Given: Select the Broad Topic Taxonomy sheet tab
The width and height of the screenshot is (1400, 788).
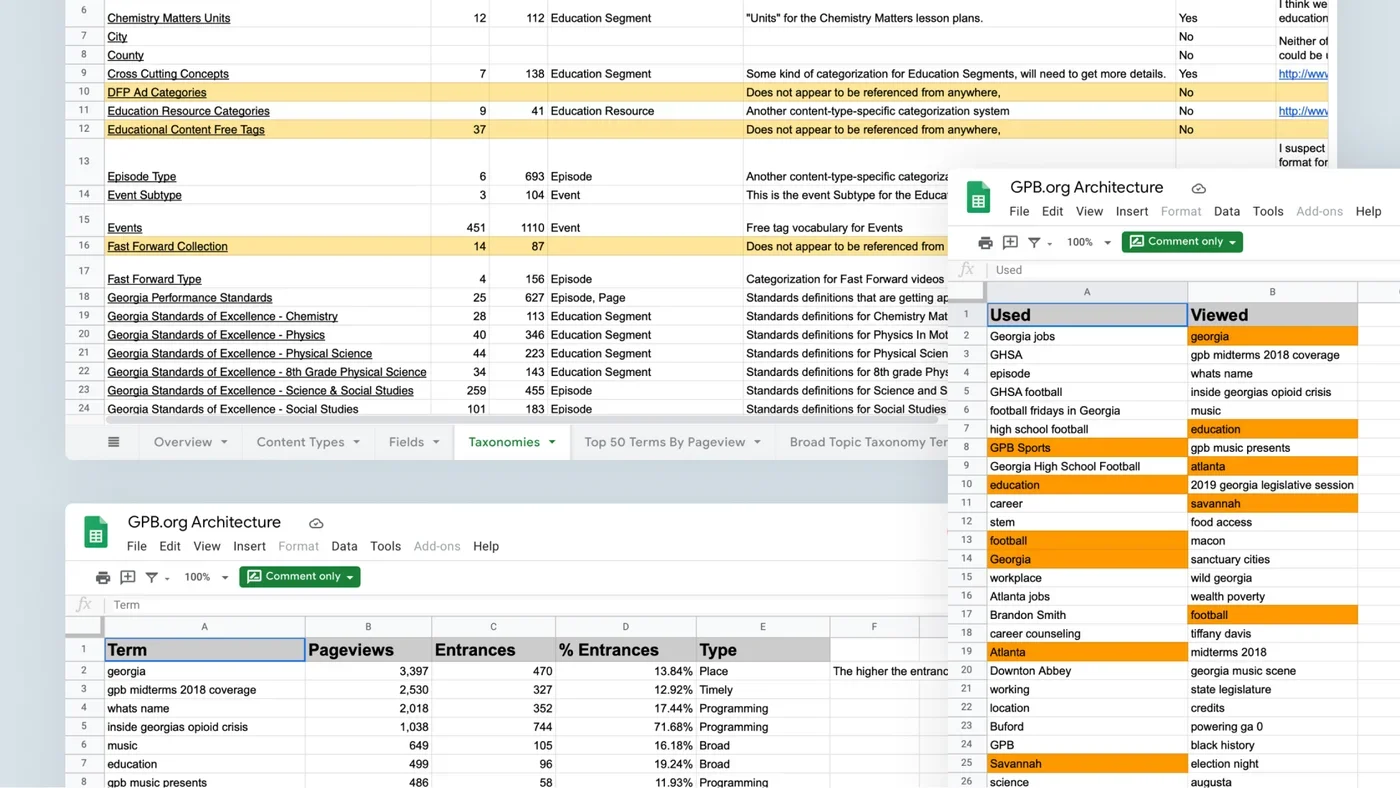Looking at the screenshot, I should (x=868, y=442).
